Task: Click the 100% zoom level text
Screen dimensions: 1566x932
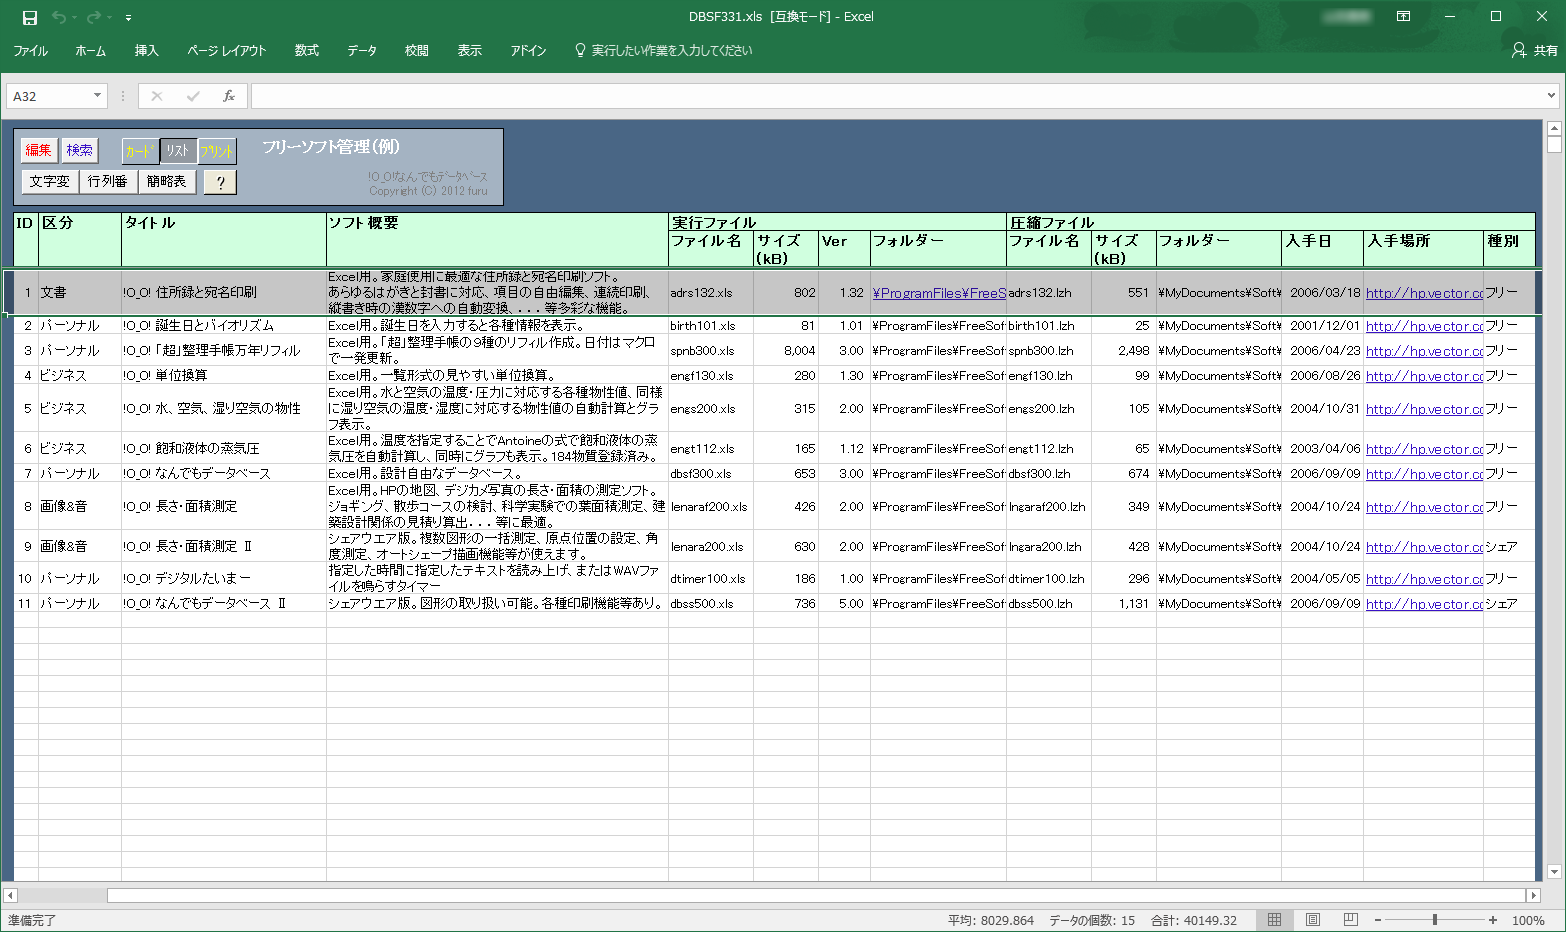Action: pos(1528,920)
